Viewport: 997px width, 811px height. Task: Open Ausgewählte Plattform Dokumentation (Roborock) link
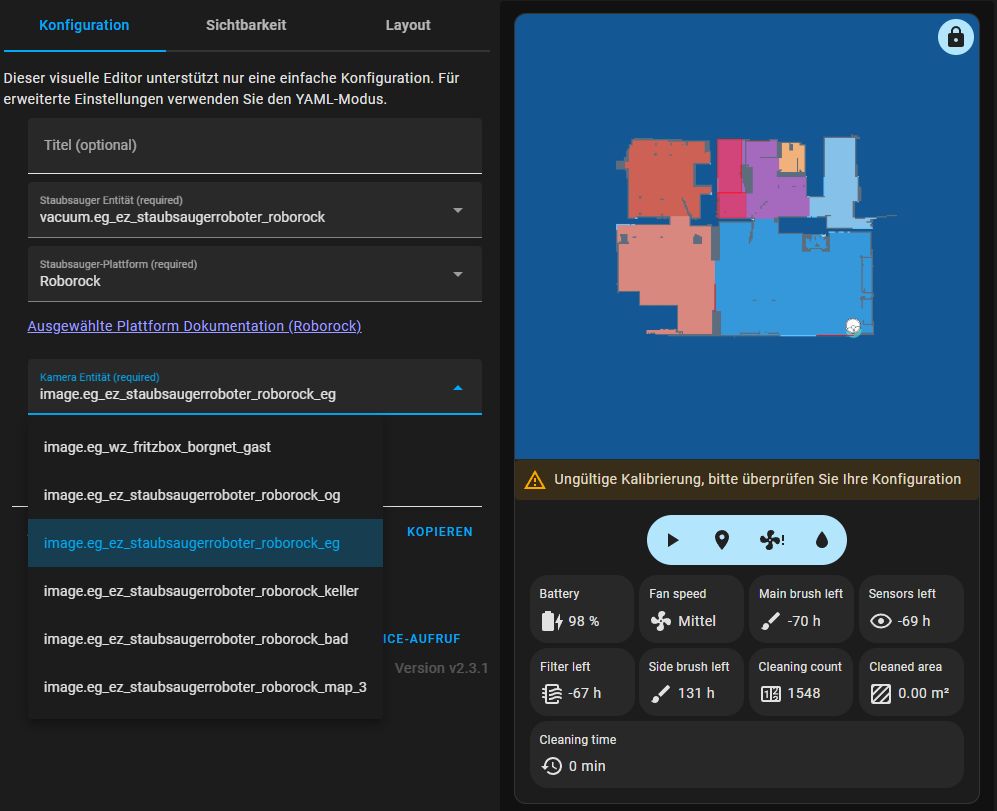pos(194,326)
